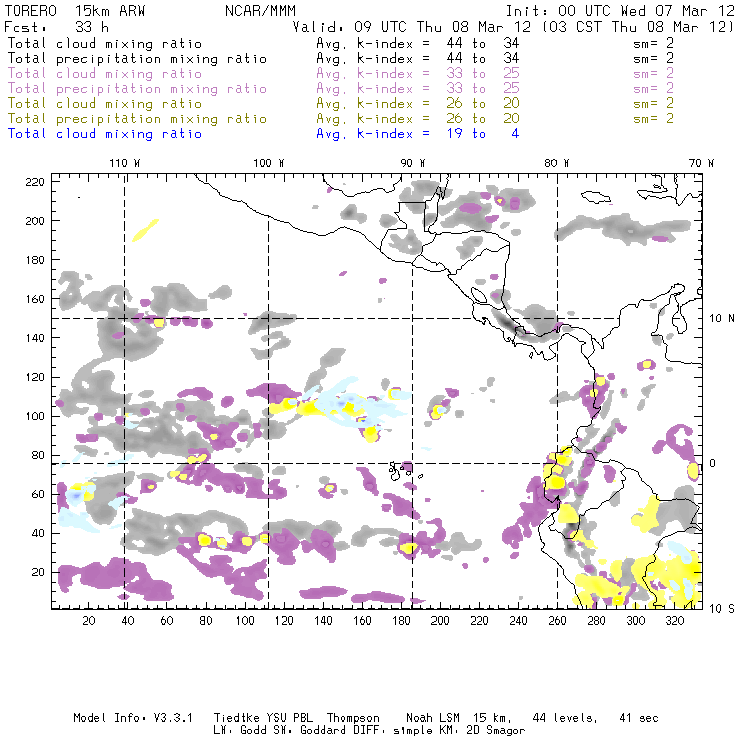Click the blue 'k-index = 19 to 4' text

point(437,134)
